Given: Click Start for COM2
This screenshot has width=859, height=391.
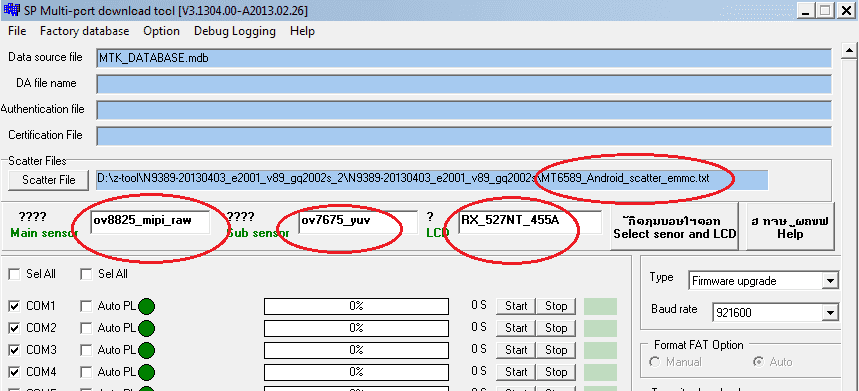Looking at the screenshot, I should pos(516,328).
